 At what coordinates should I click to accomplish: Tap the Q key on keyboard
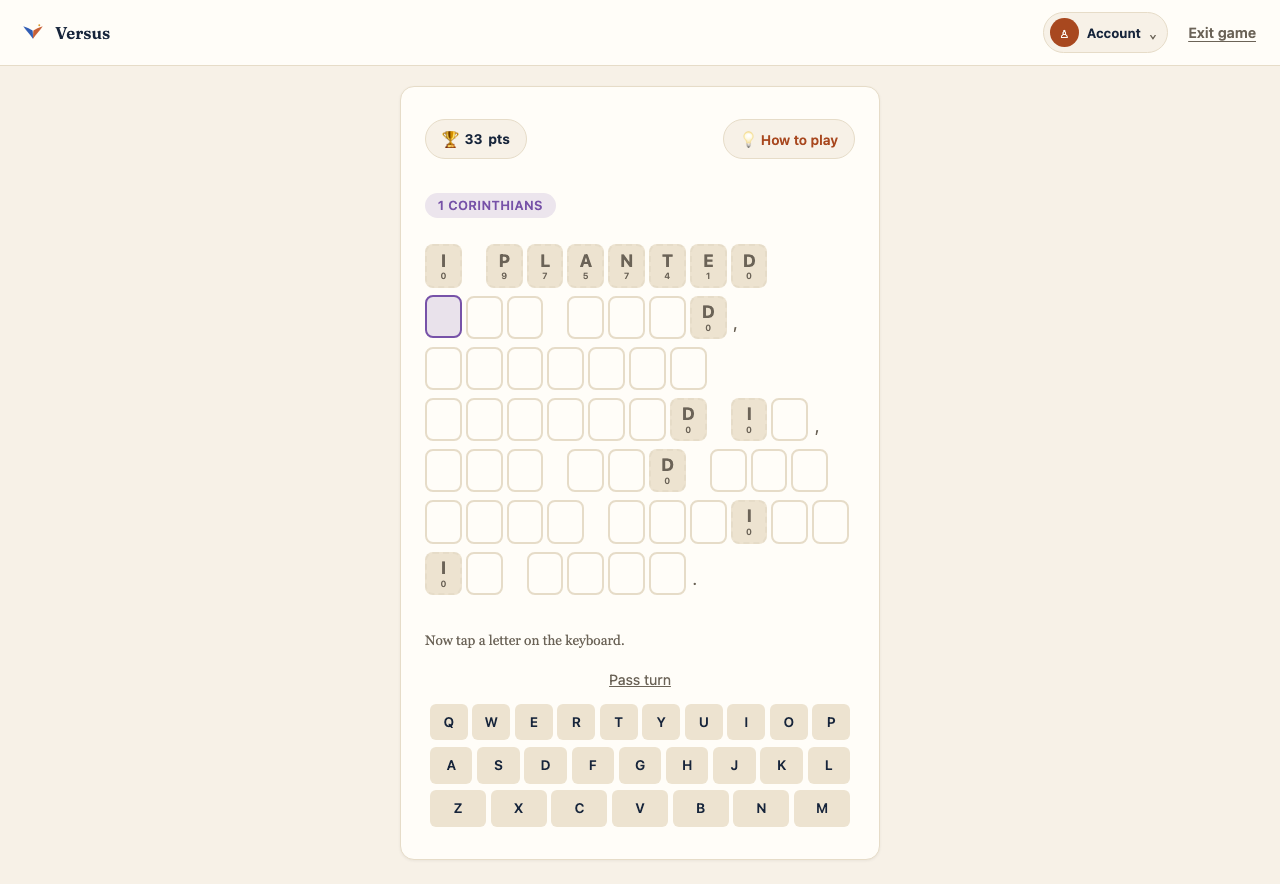[449, 722]
